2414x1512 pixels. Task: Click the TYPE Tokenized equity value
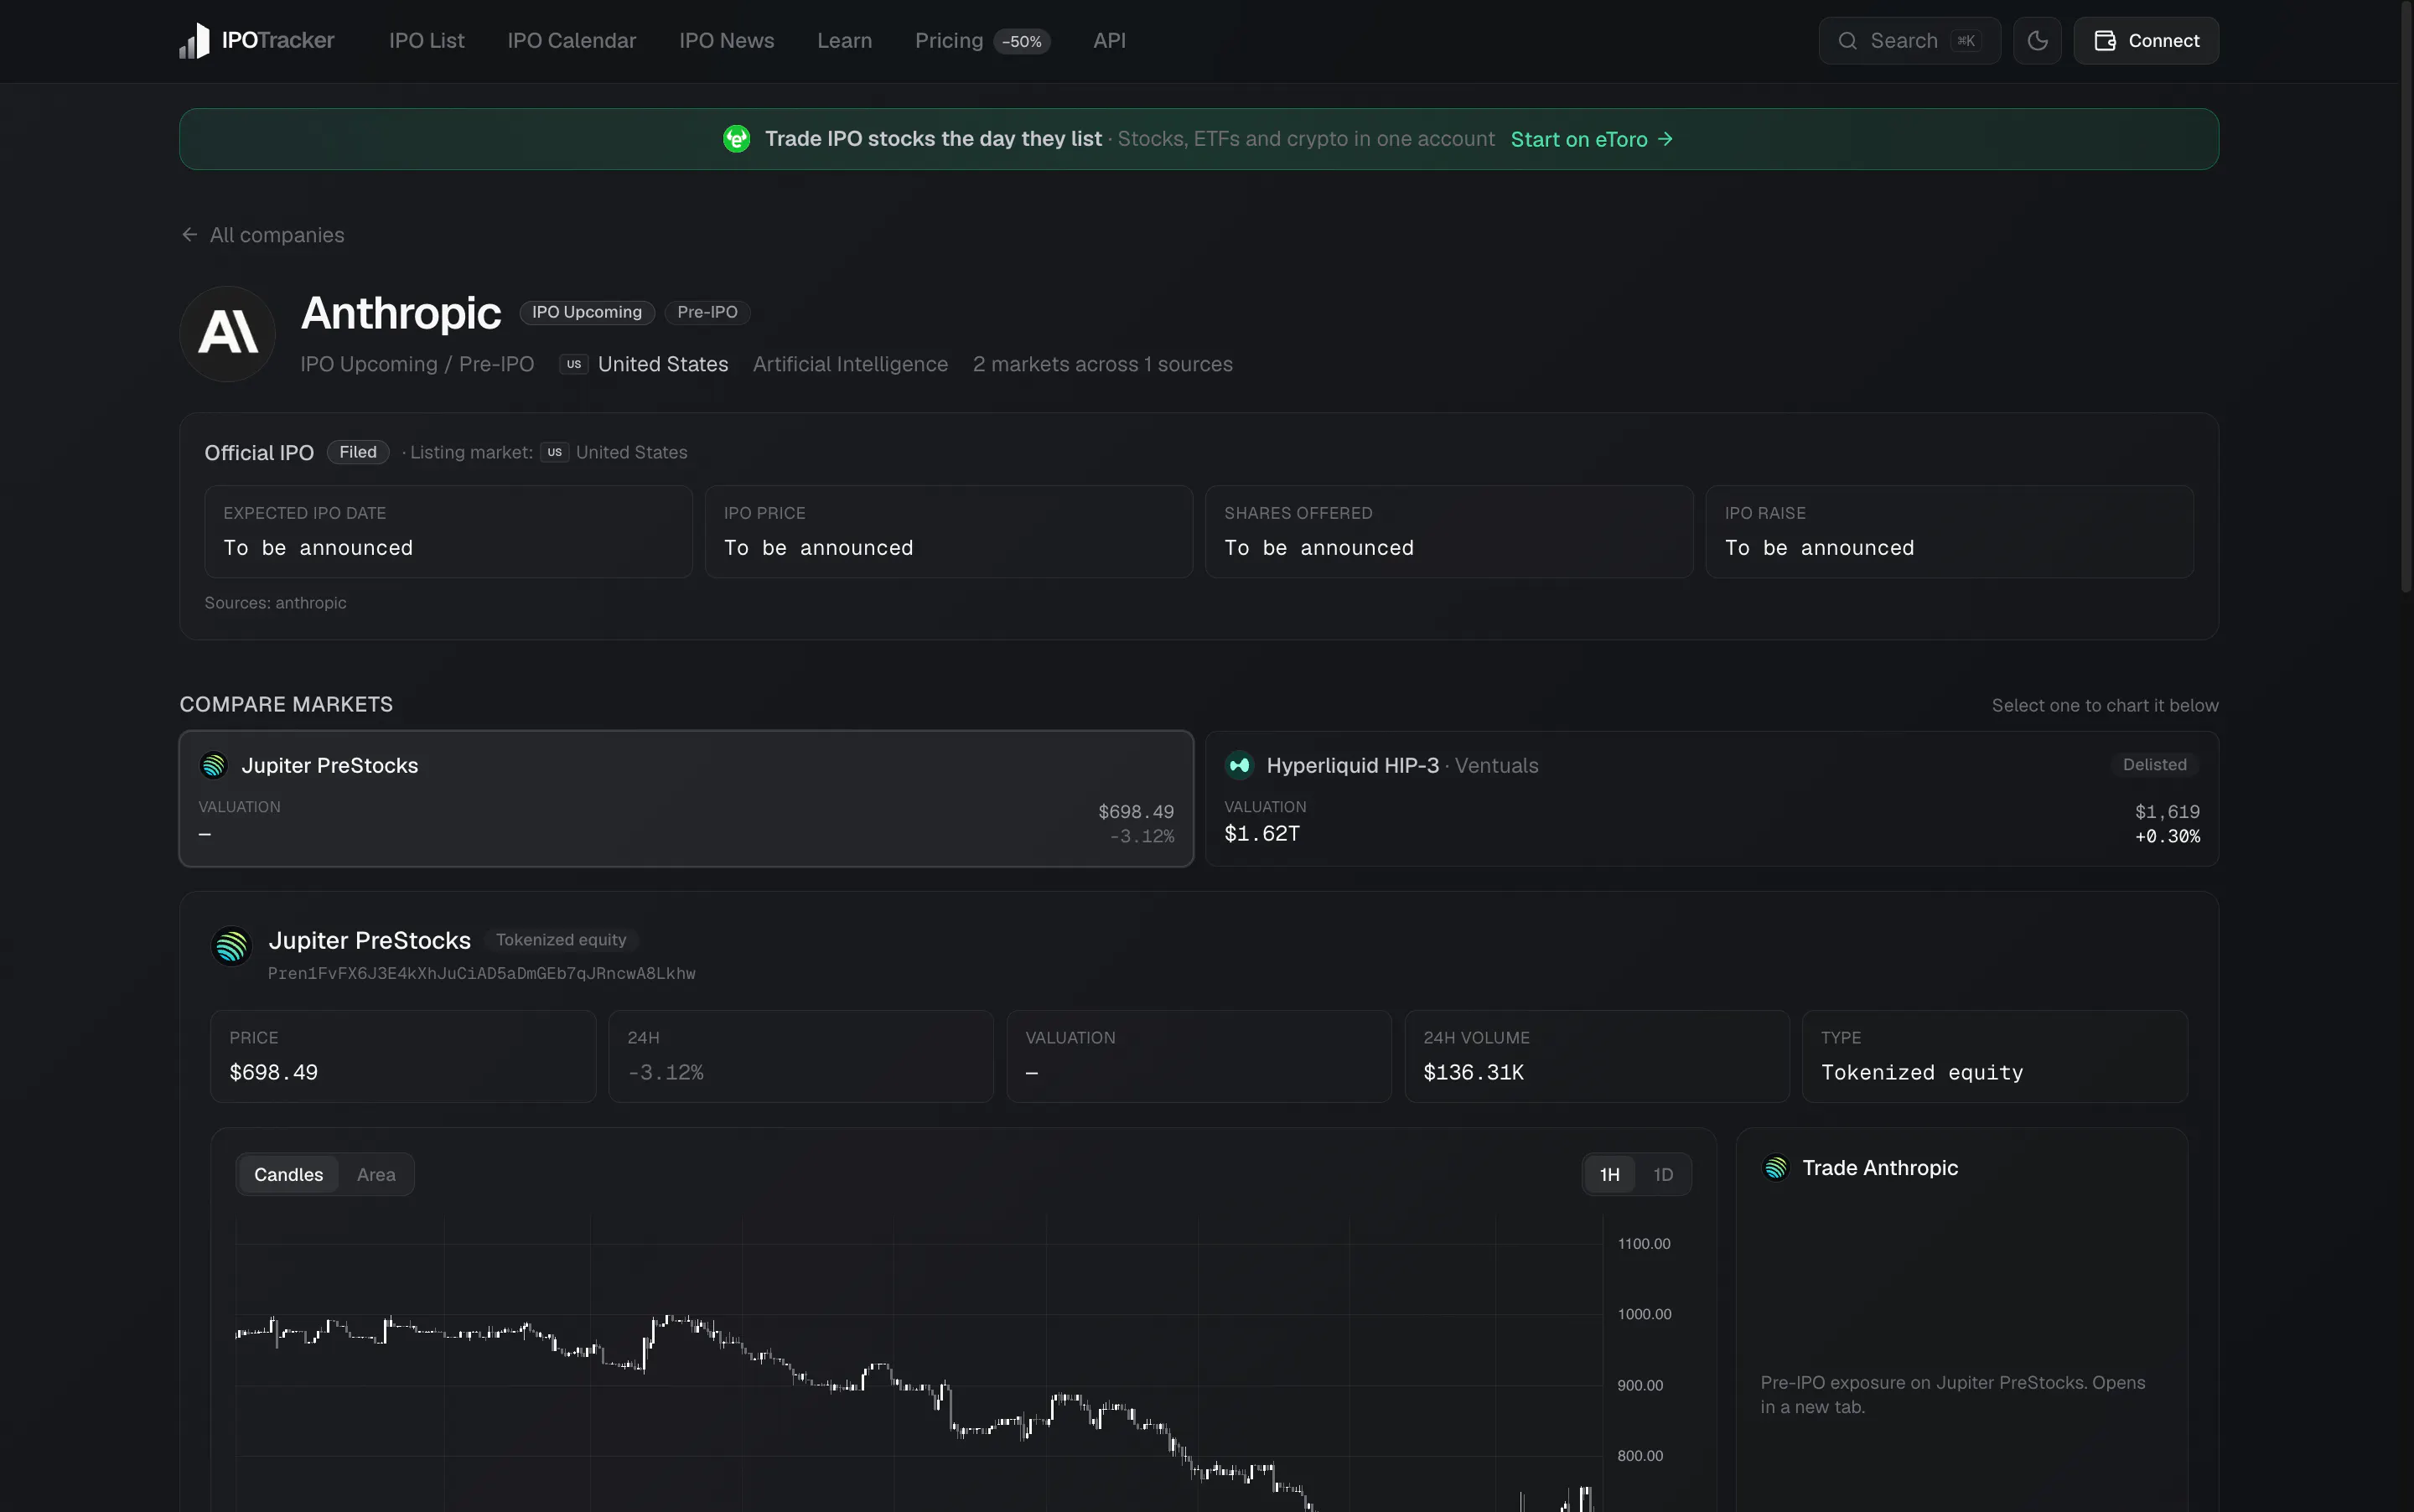[1922, 1073]
